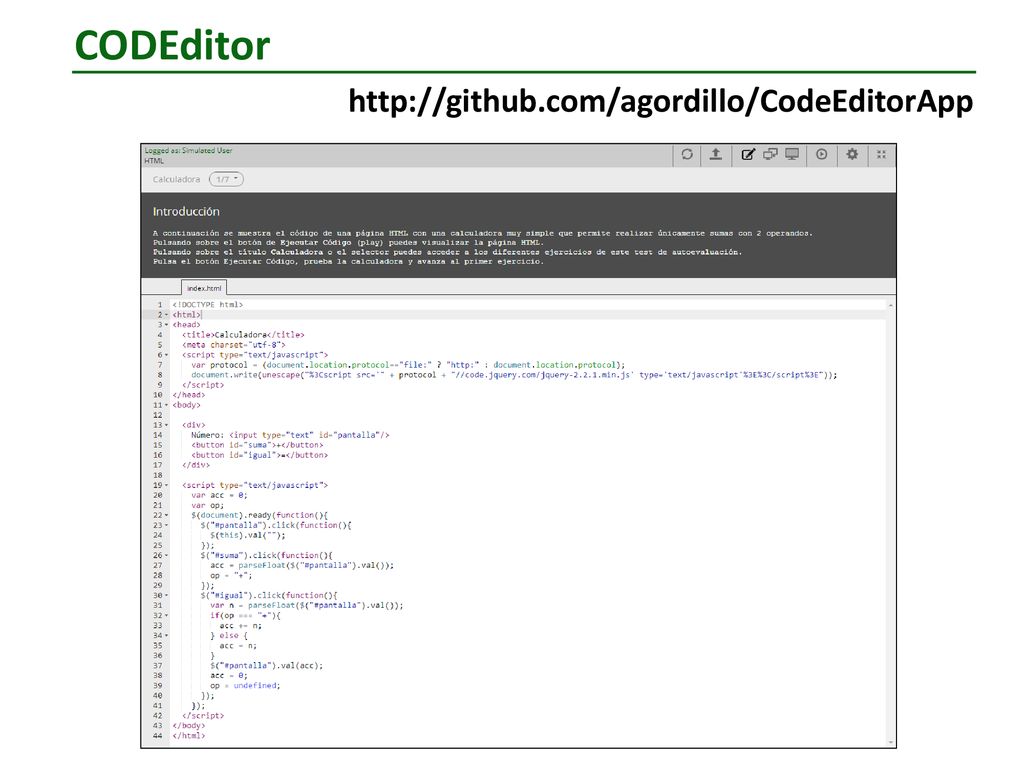
Task: Click the closing '</body>' line
Action: (x=189, y=726)
